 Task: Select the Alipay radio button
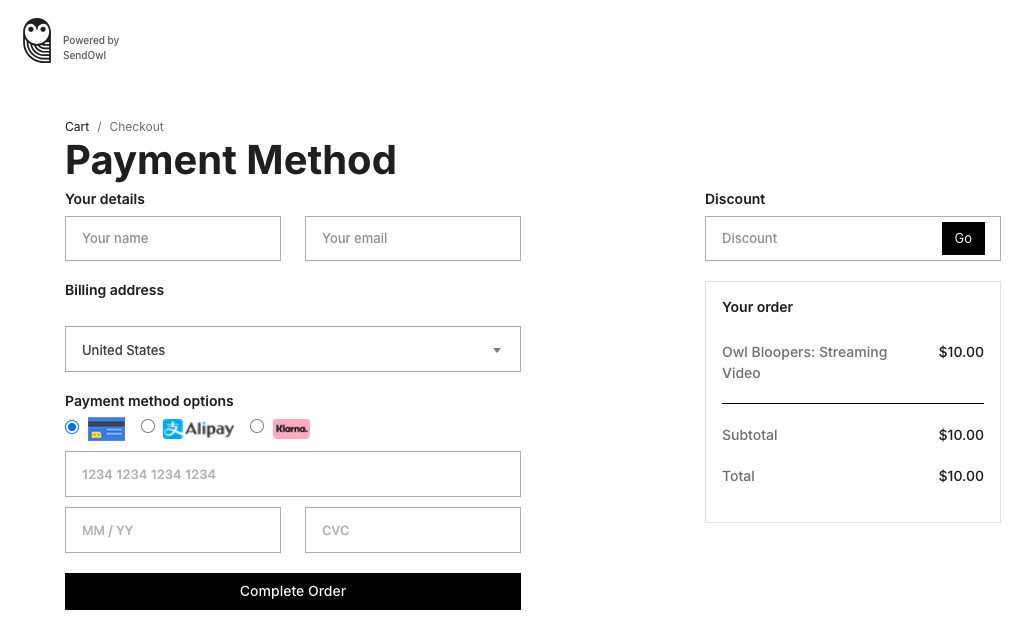148,427
